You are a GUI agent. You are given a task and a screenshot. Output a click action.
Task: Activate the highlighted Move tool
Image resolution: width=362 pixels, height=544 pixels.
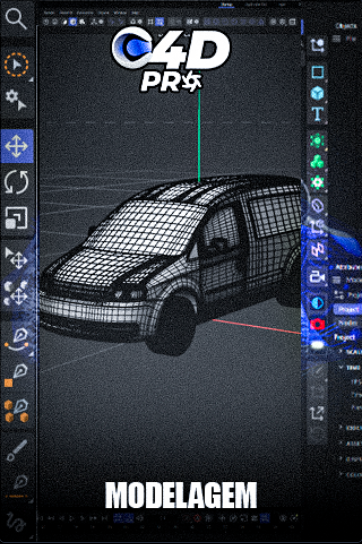(x=17, y=146)
